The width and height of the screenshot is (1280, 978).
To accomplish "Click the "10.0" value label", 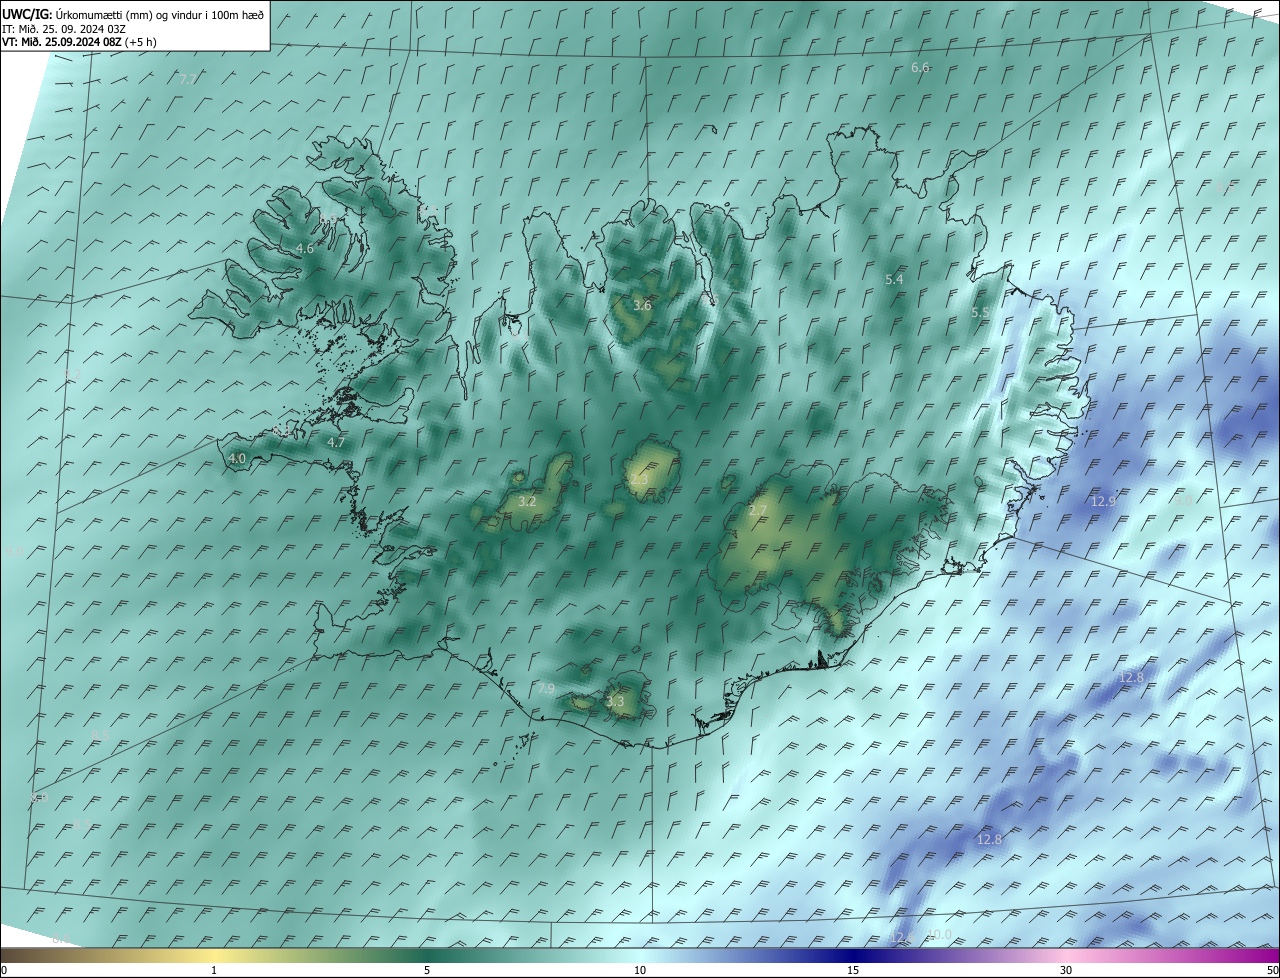I will coord(939,935).
